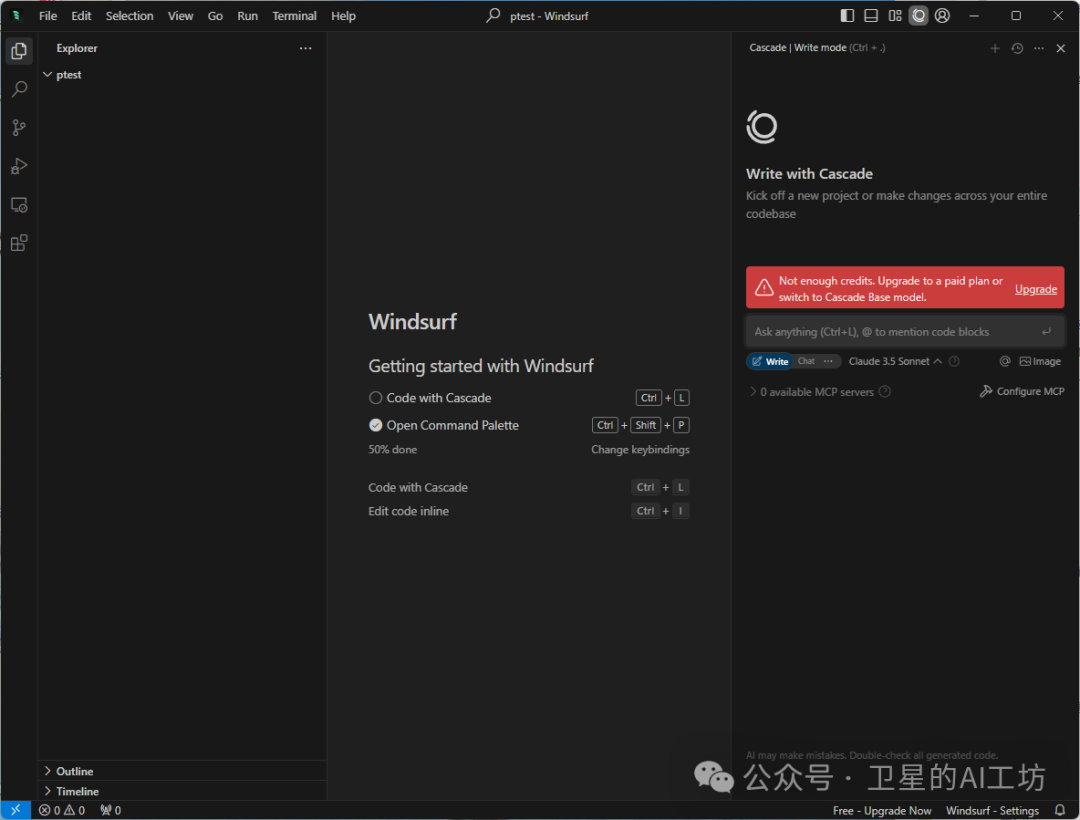The width and height of the screenshot is (1080, 820).
Task: Open the Extensions view
Action: 19,243
